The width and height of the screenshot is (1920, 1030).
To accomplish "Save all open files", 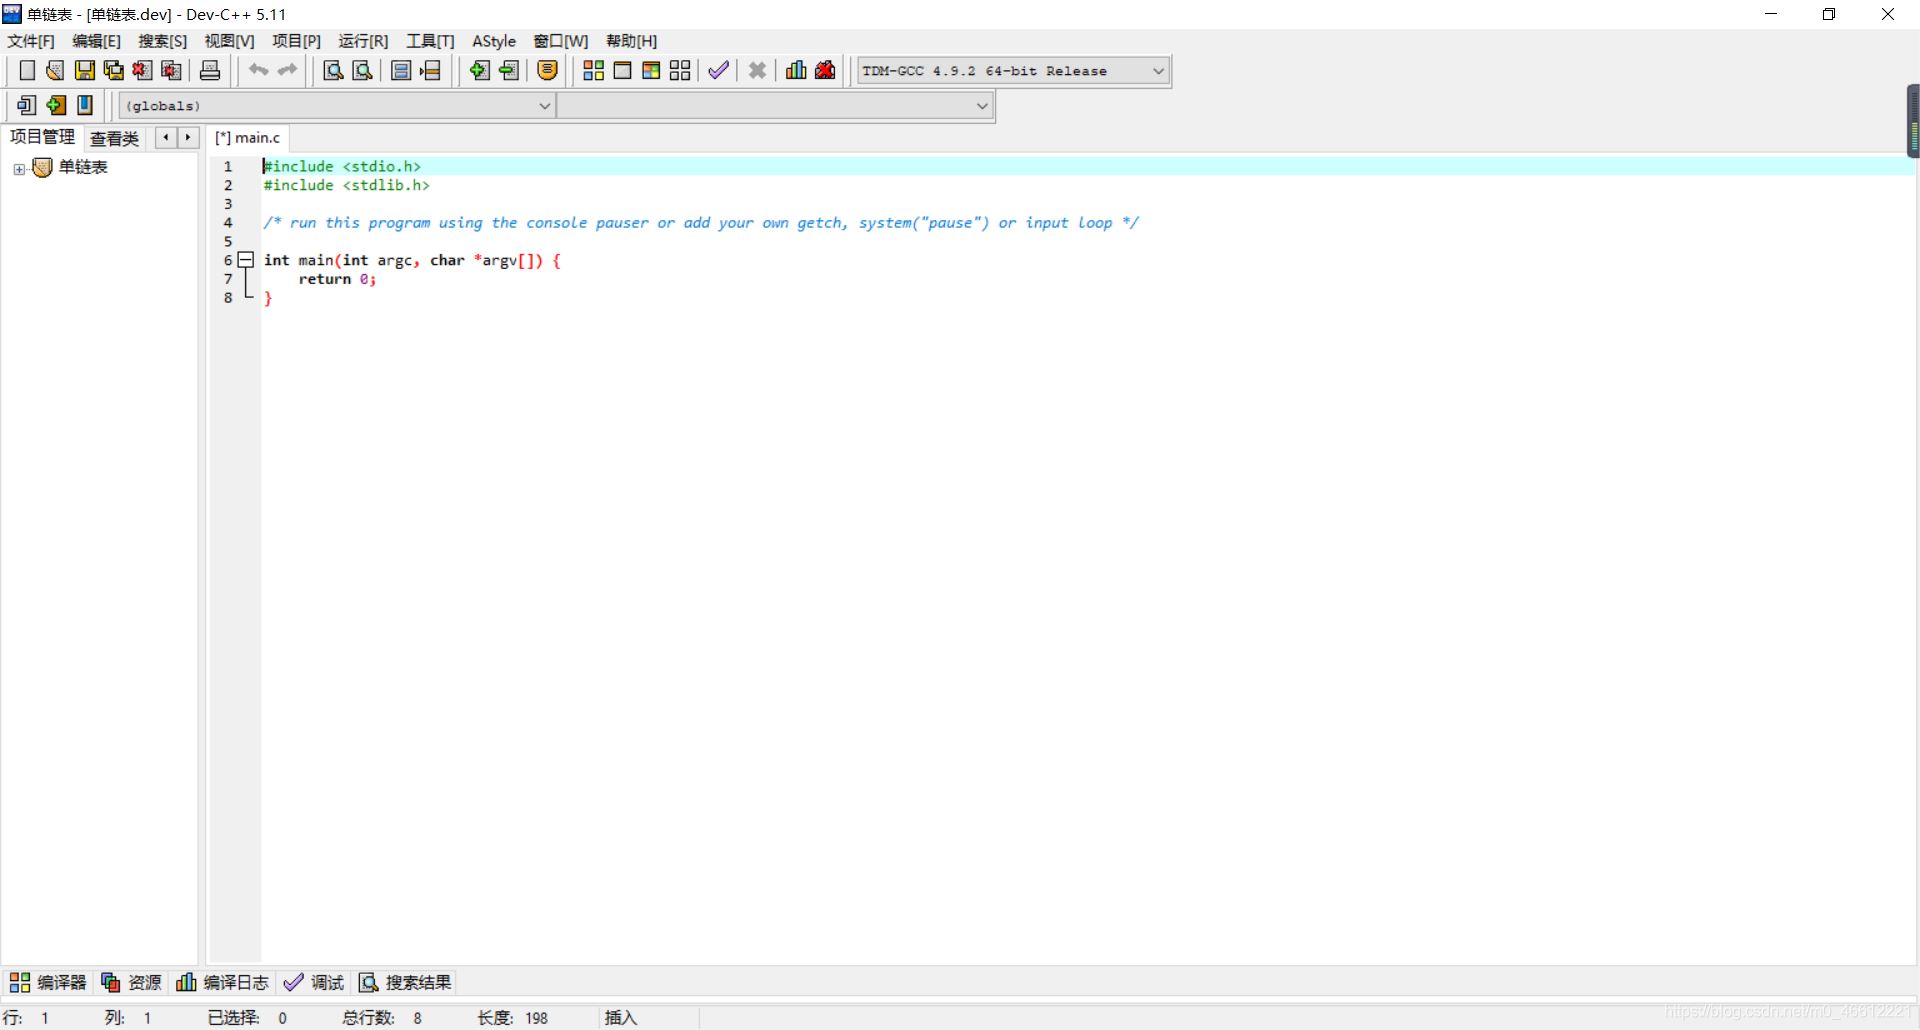I will [x=114, y=70].
